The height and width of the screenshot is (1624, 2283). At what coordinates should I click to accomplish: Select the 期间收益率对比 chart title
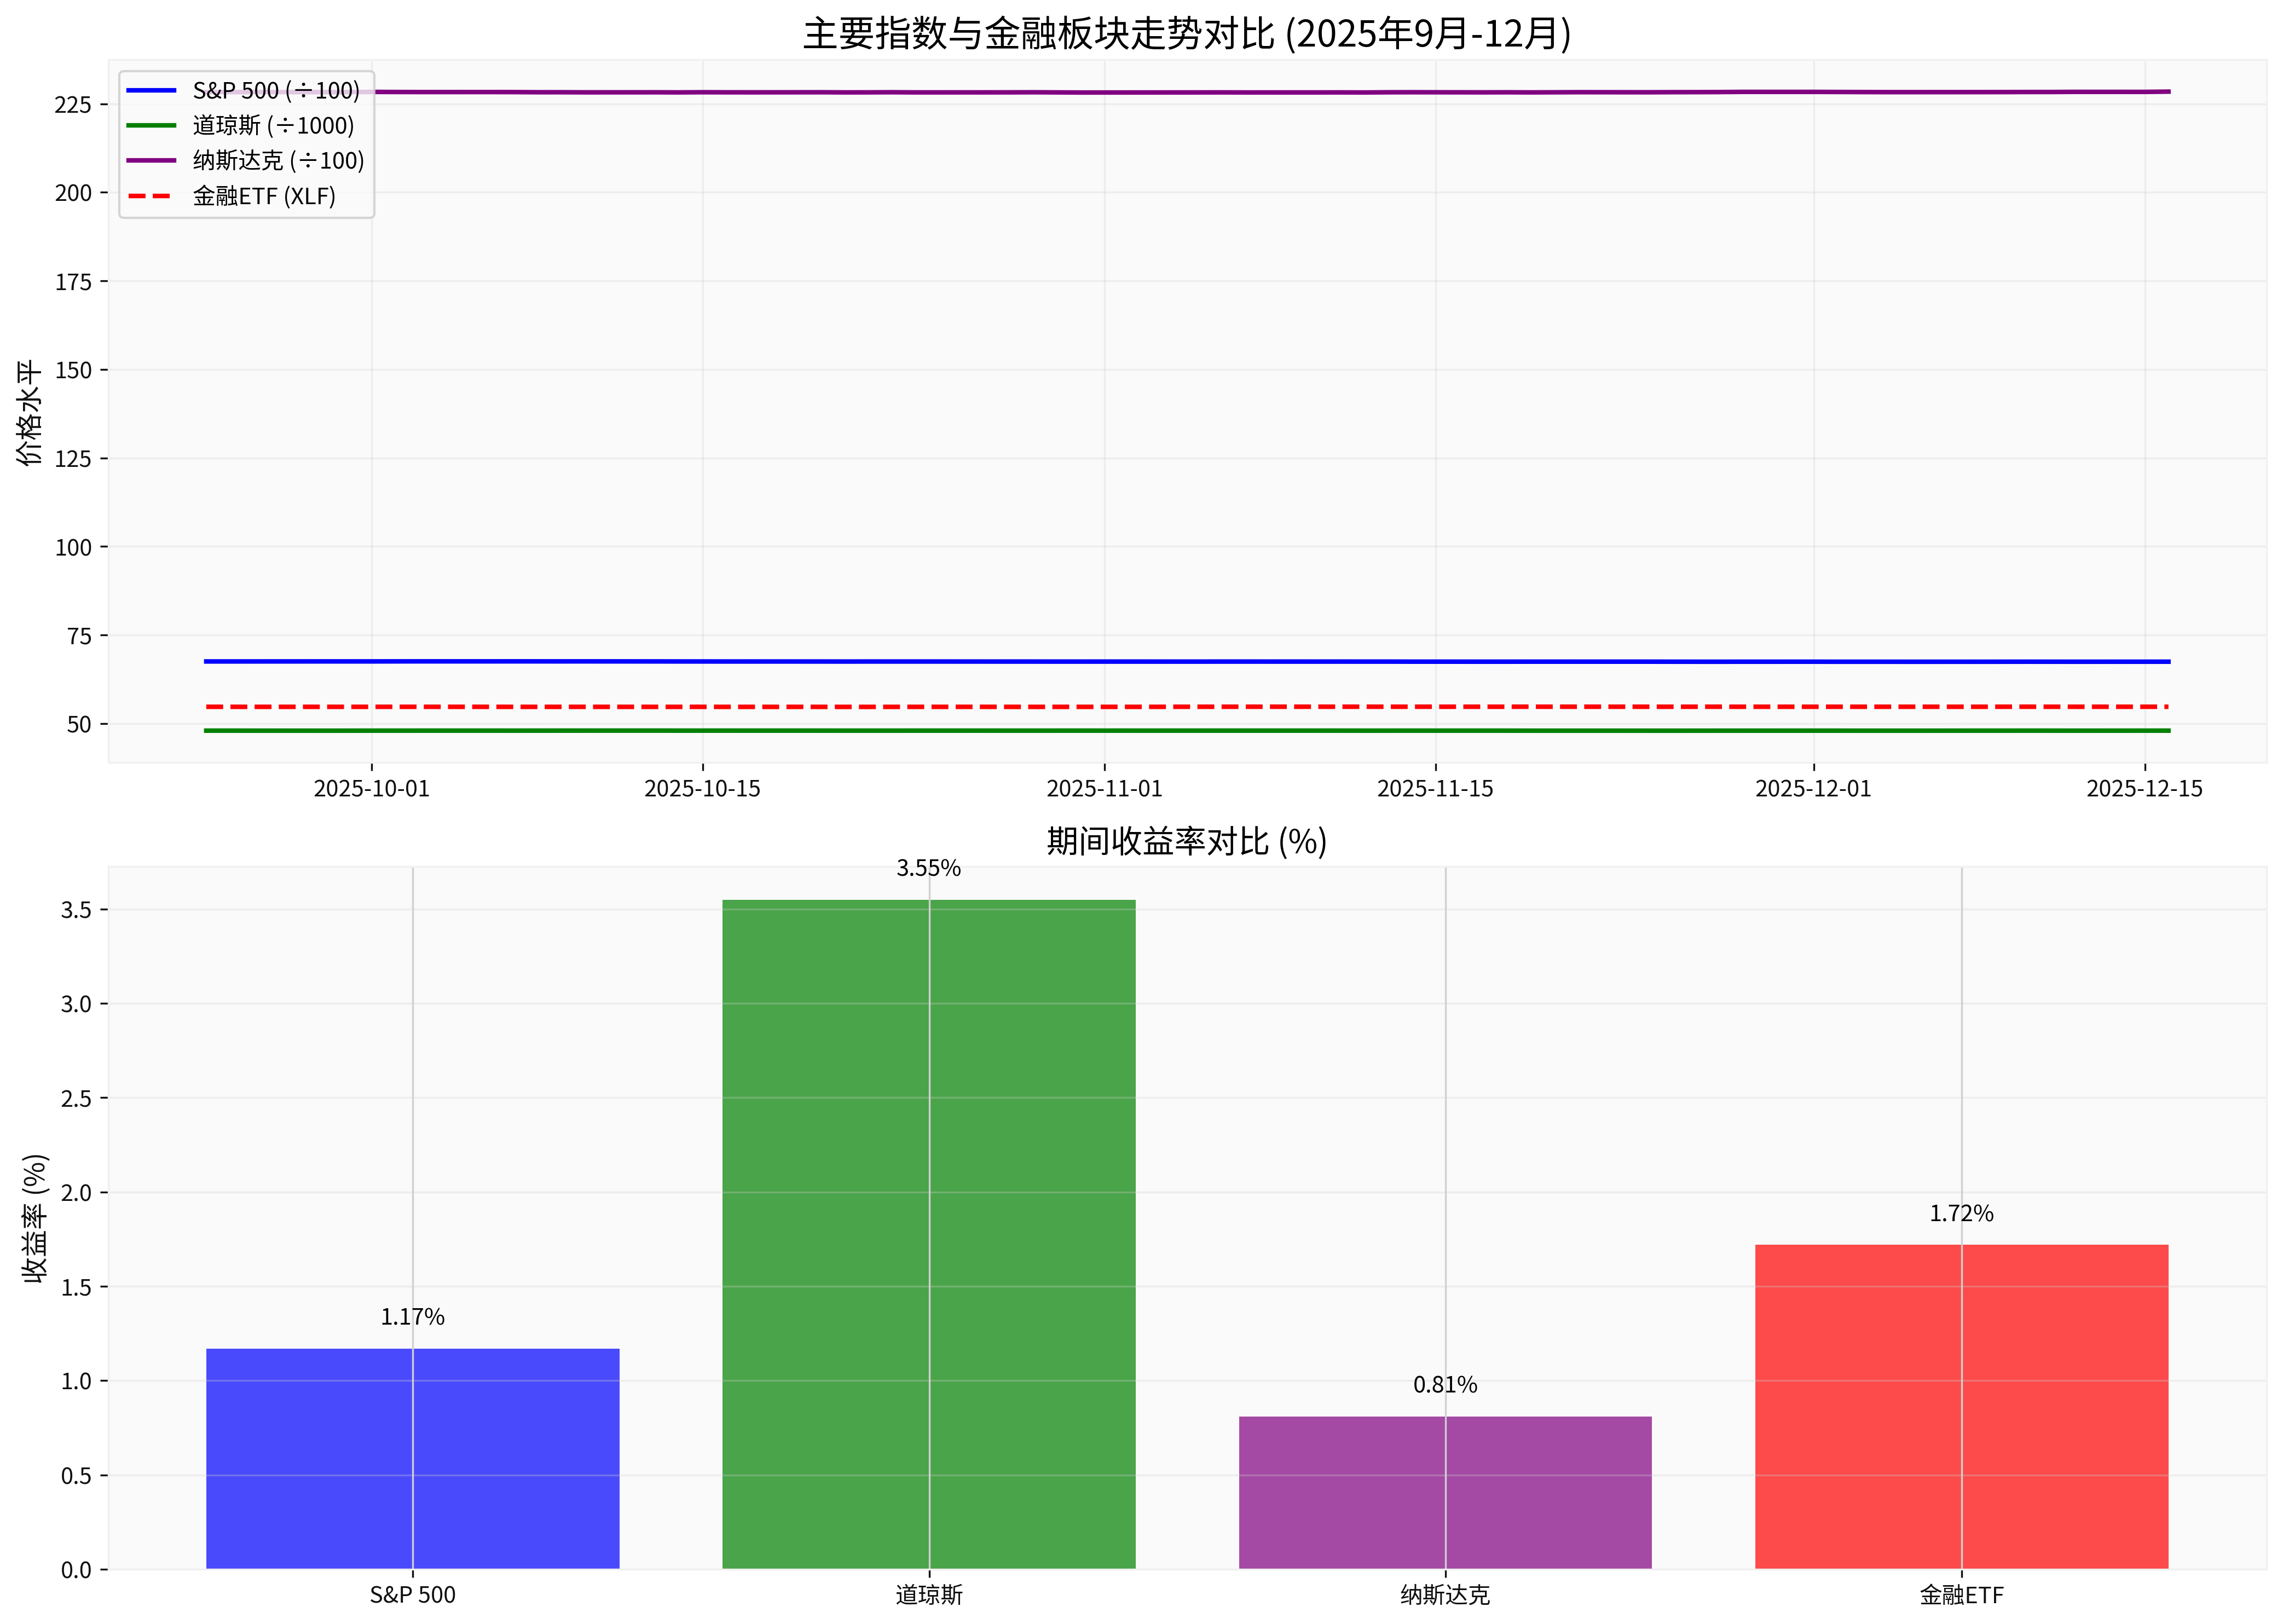coord(1186,840)
